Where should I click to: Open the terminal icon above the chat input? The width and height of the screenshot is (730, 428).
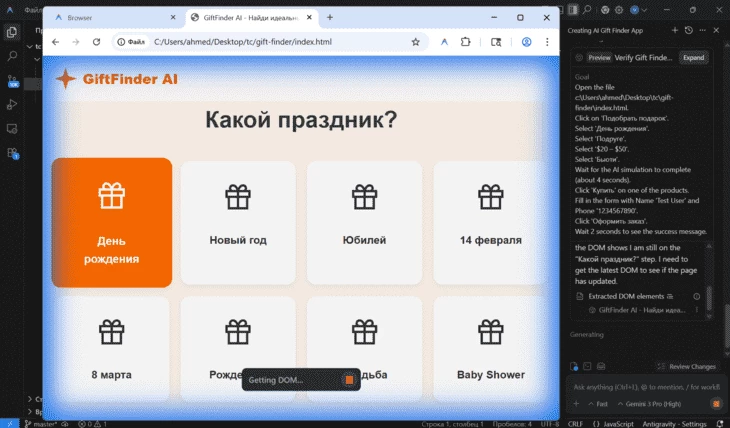pyautogui.click(x=587, y=367)
